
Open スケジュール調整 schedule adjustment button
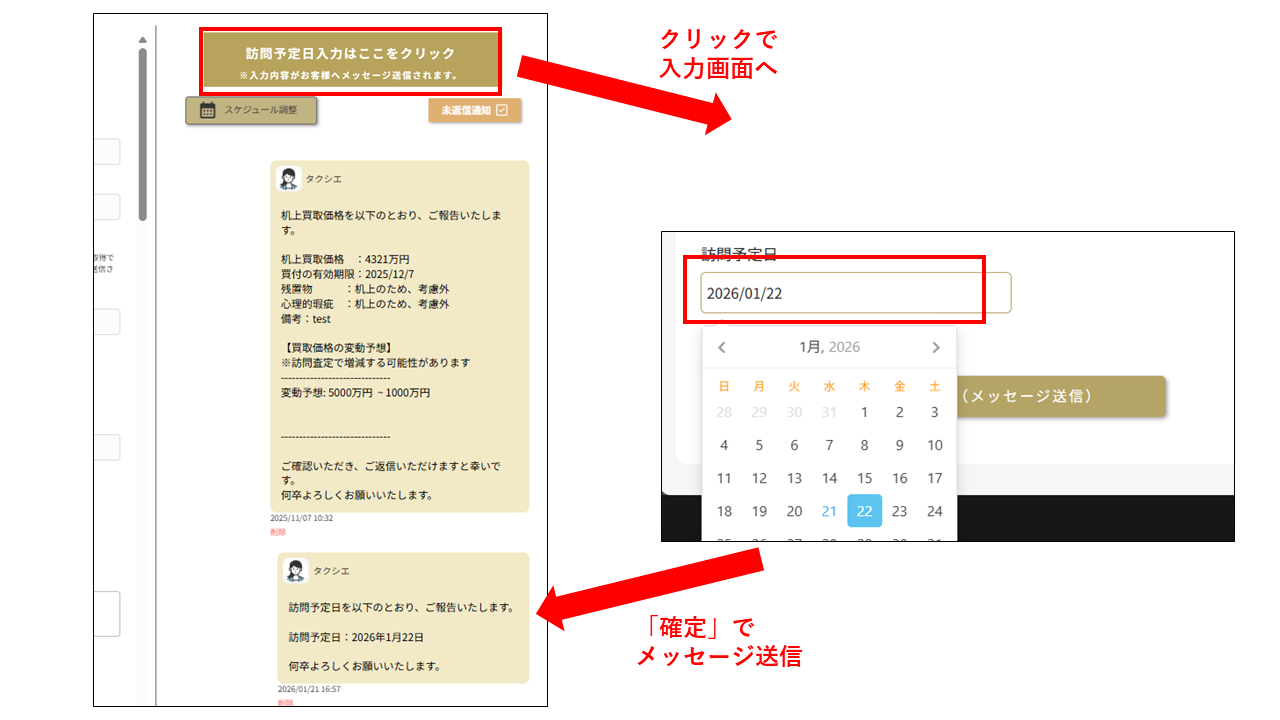251,111
